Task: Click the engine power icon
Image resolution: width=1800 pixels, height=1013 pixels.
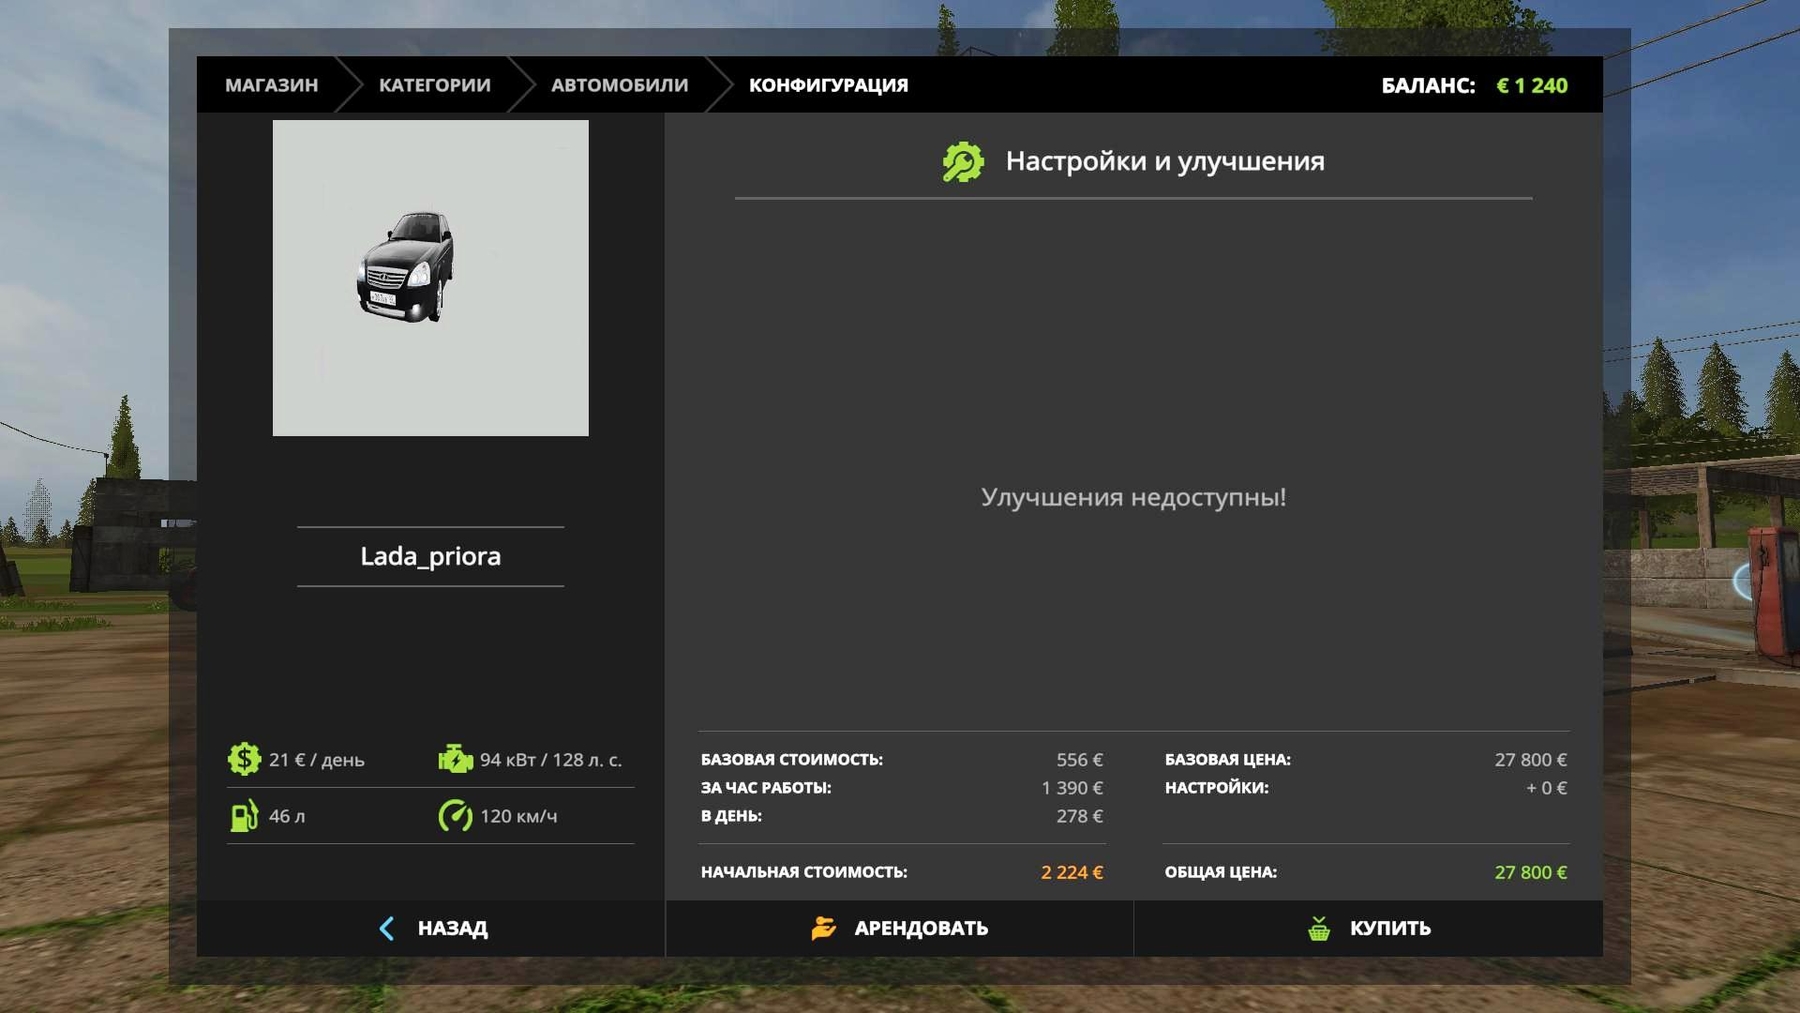Action: tap(455, 759)
